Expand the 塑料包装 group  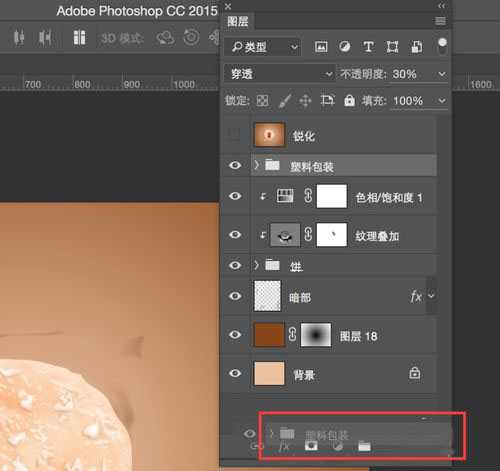pyautogui.click(x=256, y=165)
